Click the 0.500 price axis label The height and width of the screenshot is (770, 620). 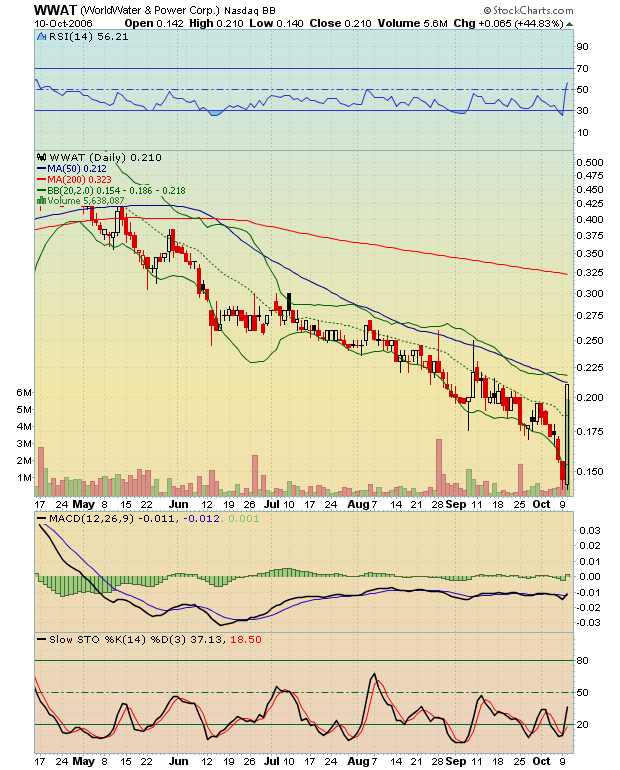tap(590, 163)
